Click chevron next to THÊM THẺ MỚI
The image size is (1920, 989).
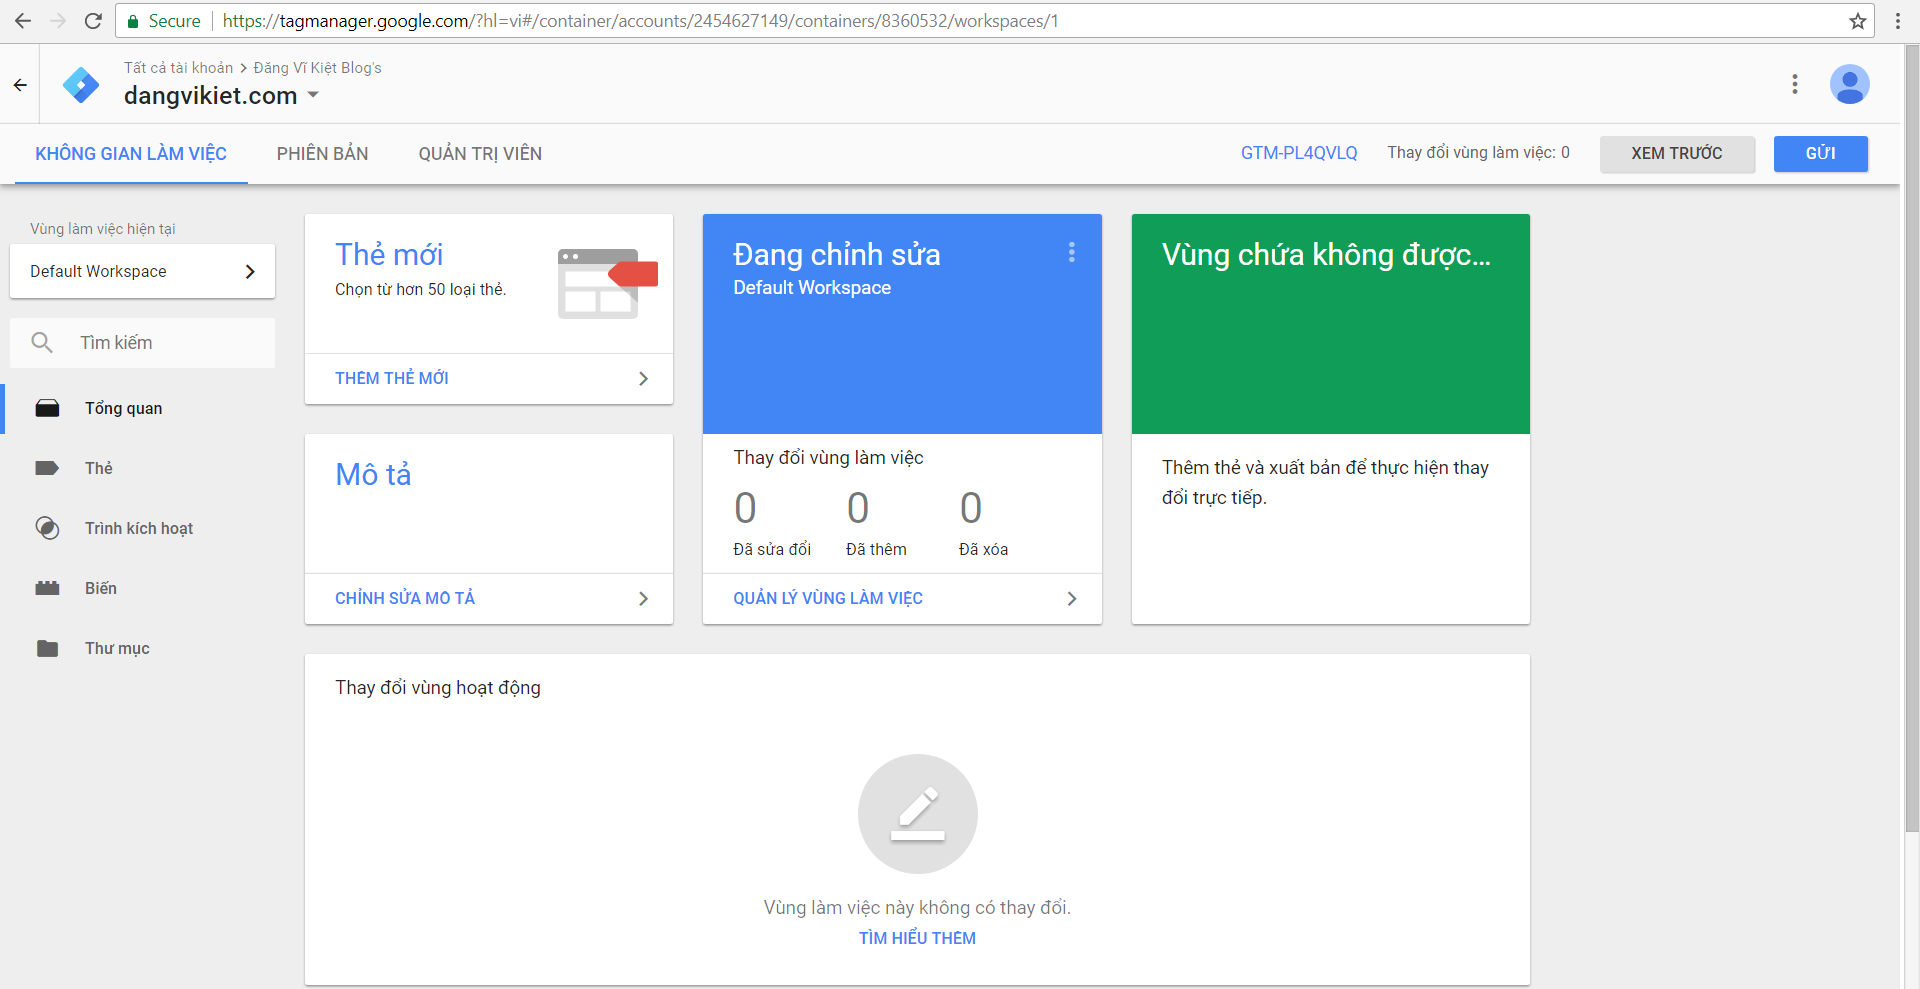(643, 378)
